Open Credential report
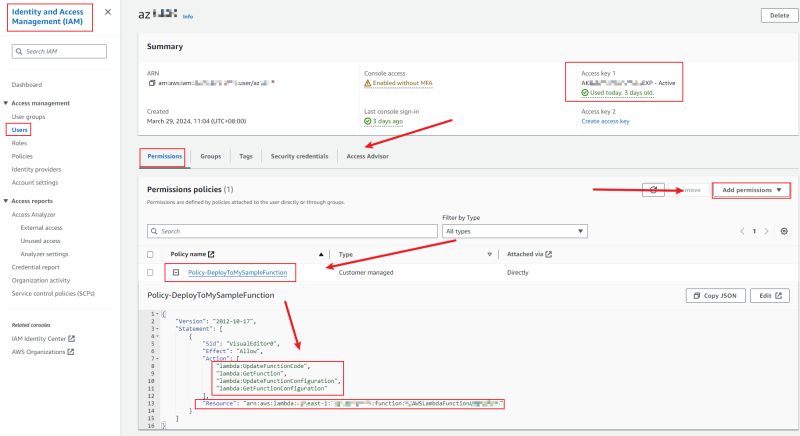Viewport: 800px width, 436px height. [x=36, y=267]
